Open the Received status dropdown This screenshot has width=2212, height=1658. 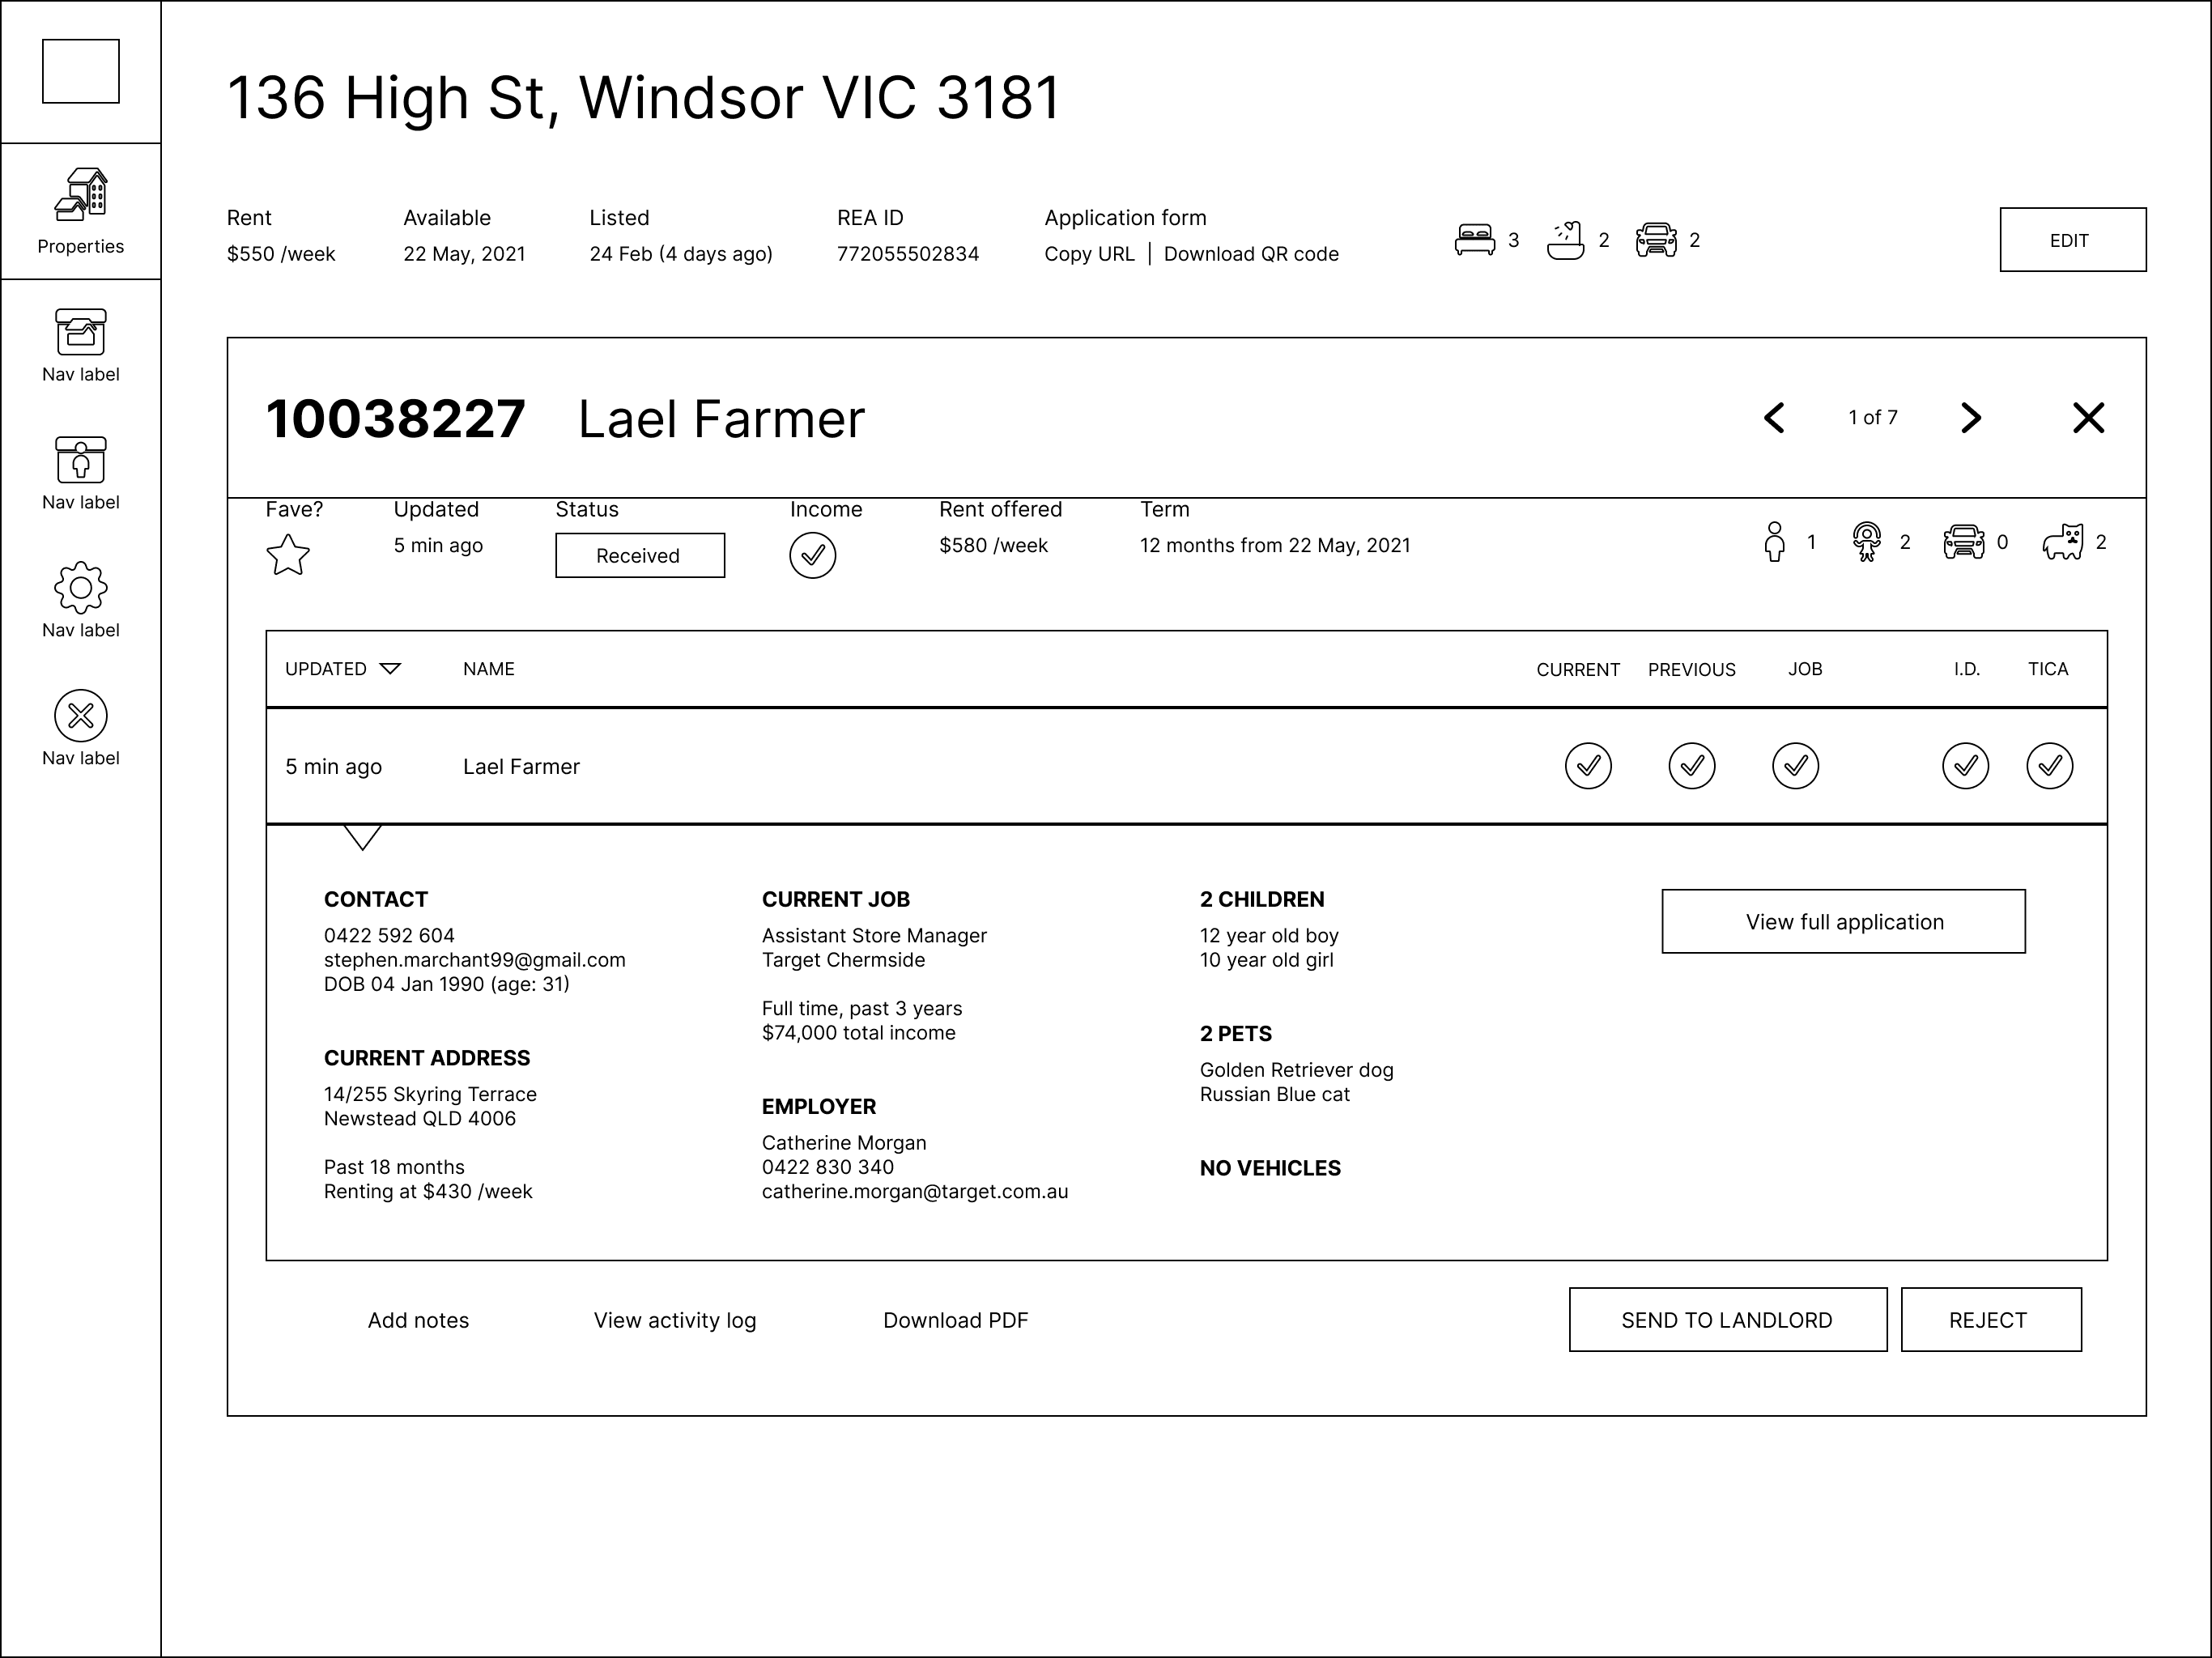pos(640,555)
